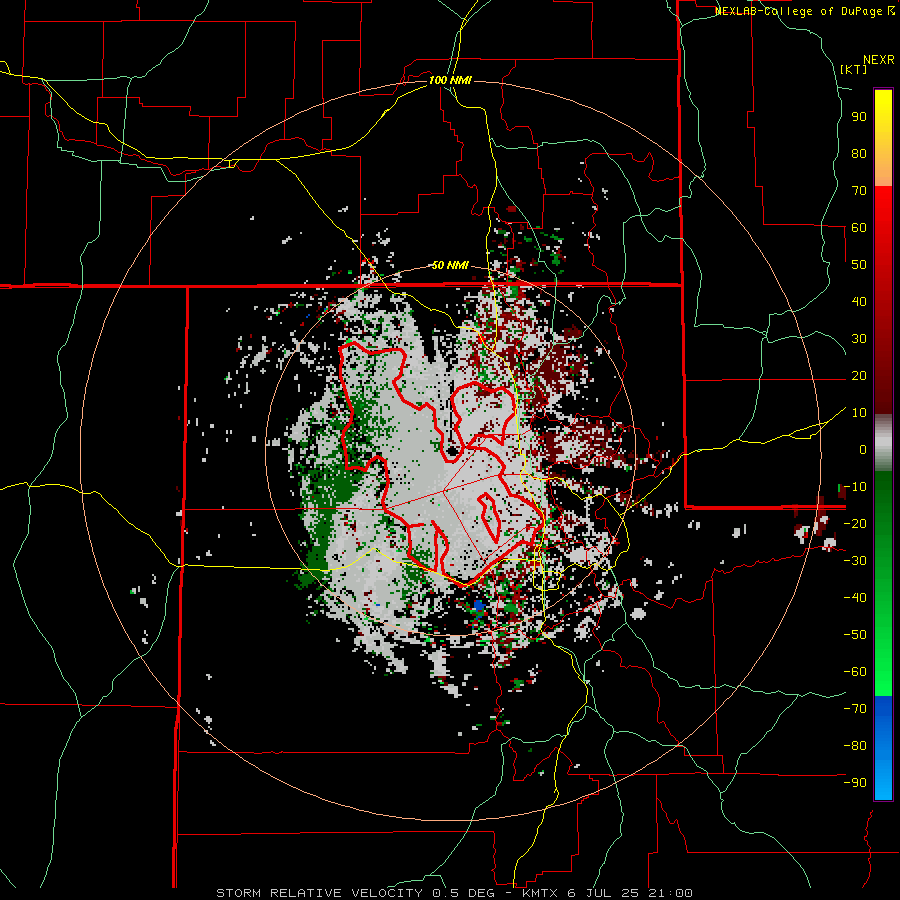
Task: Click the NEXLAB-College of DuPage label
Action: [799, 11]
